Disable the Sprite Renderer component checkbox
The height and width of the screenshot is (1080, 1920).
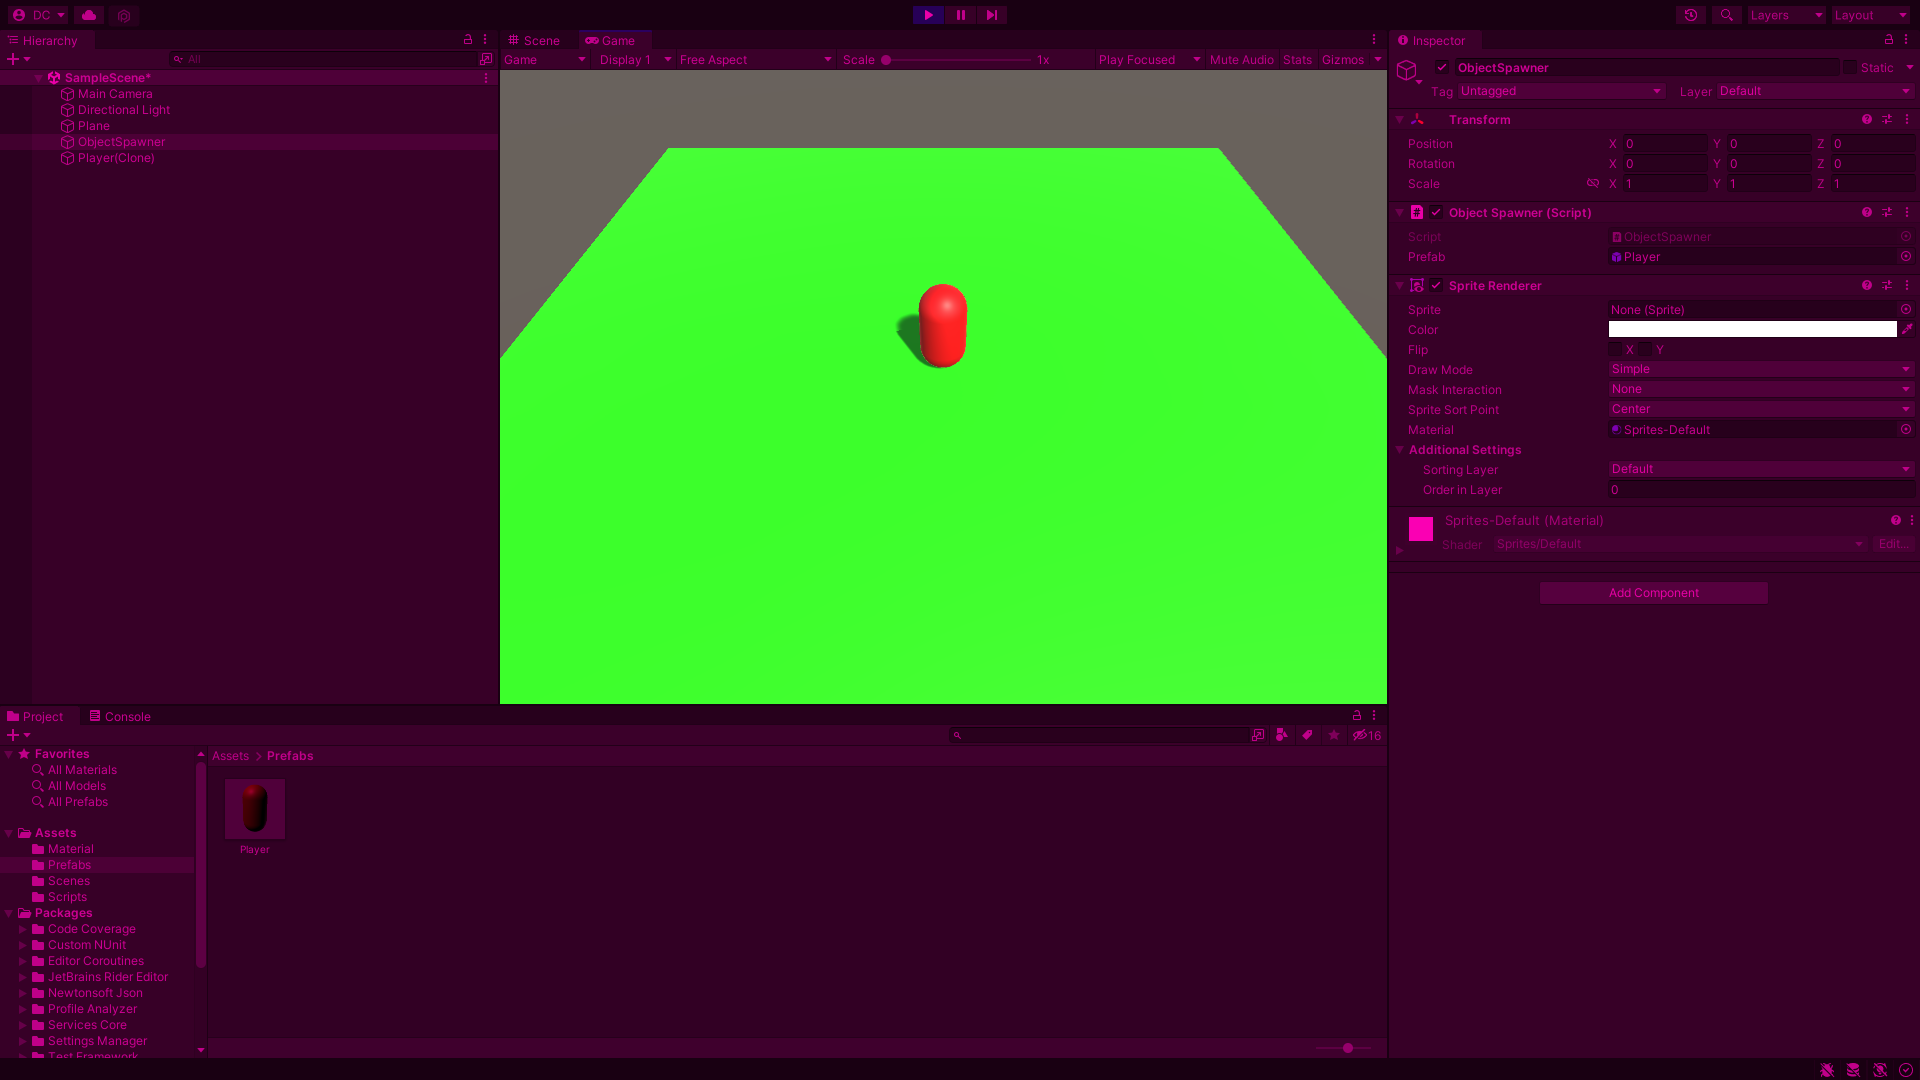[x=1436, y=286]
